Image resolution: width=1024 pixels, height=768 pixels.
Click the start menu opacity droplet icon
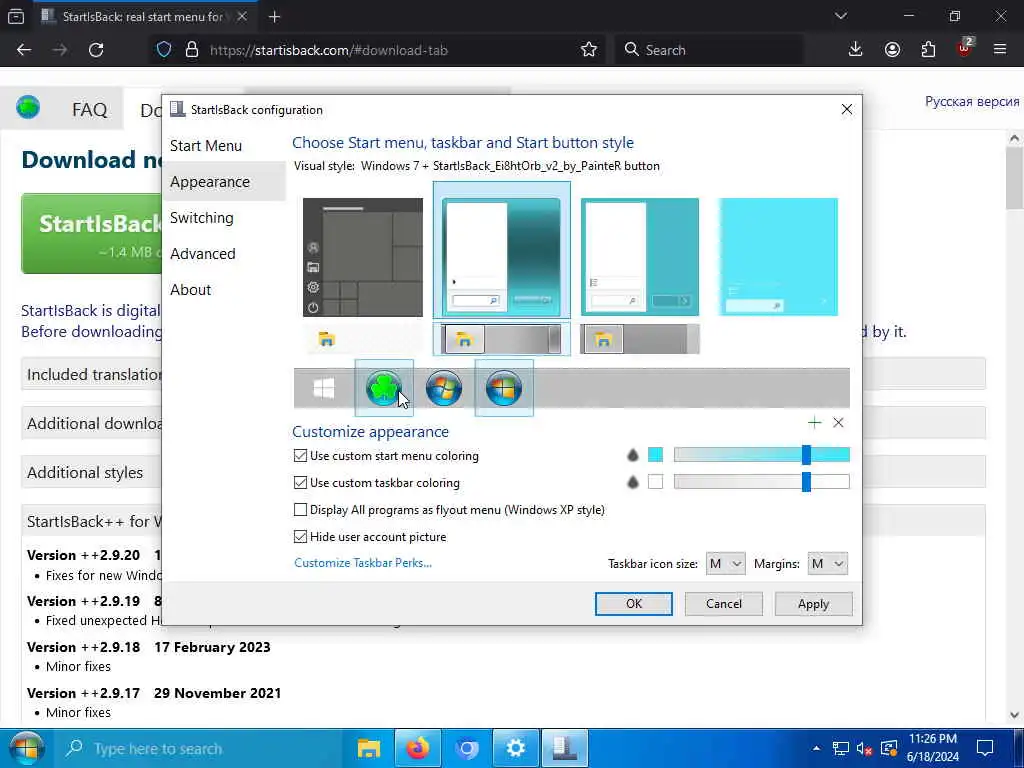pos(632,455)
